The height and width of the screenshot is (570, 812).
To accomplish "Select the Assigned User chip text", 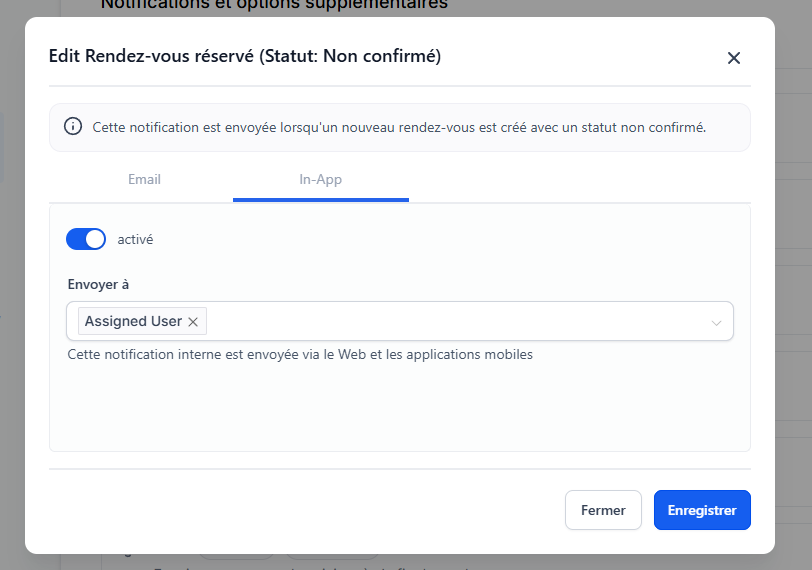I will [133, 322].
